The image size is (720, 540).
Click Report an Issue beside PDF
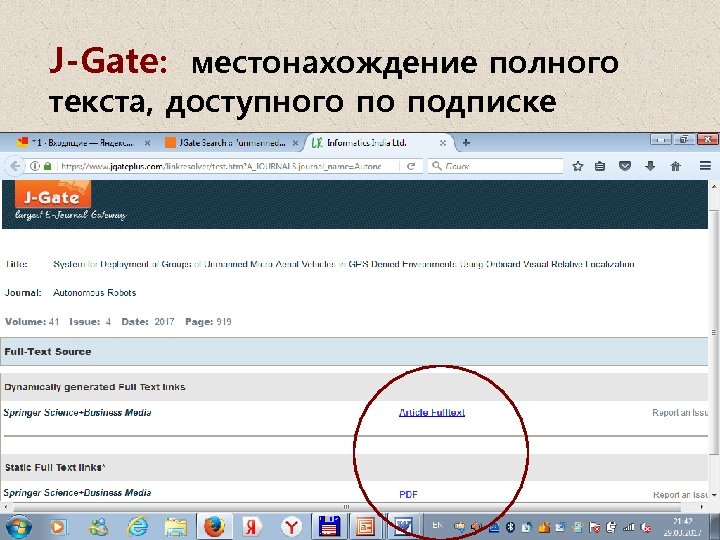pyautogui.click(x=680, y=495)
